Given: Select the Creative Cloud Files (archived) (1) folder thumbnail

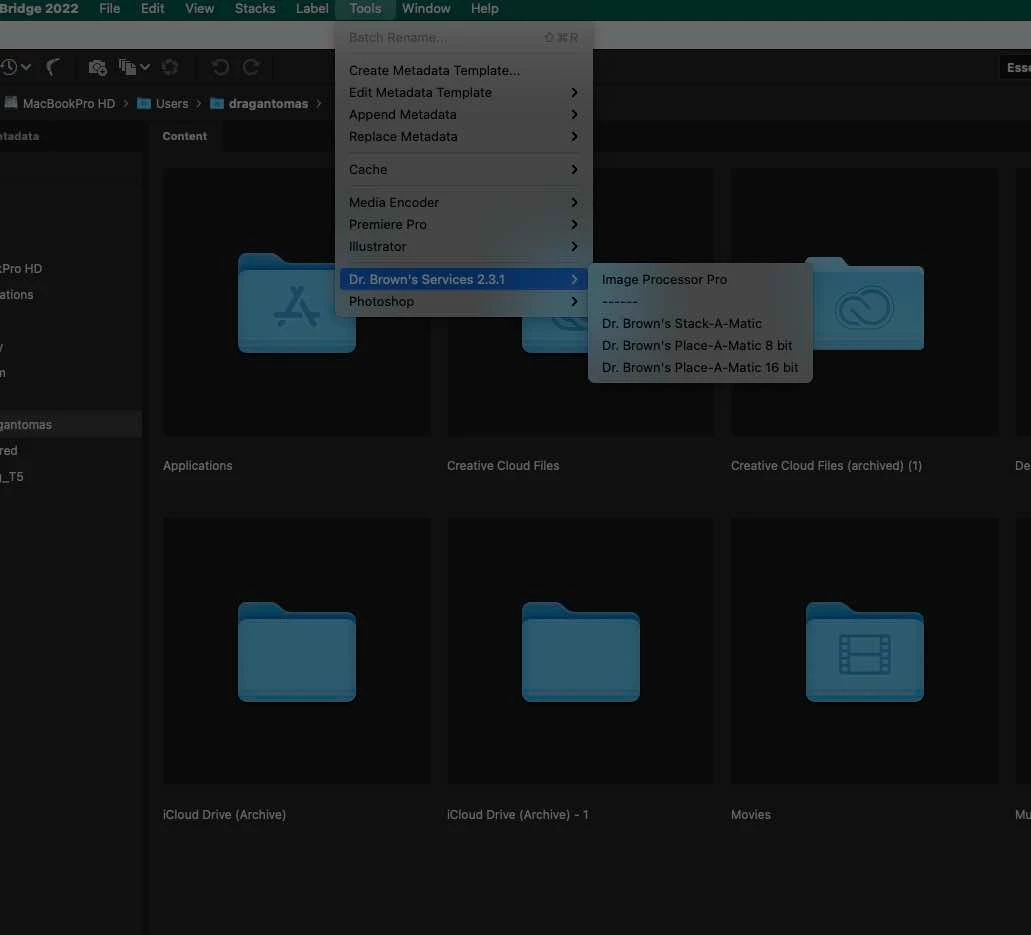Looking at the screenshot, I should pos(865,302).
